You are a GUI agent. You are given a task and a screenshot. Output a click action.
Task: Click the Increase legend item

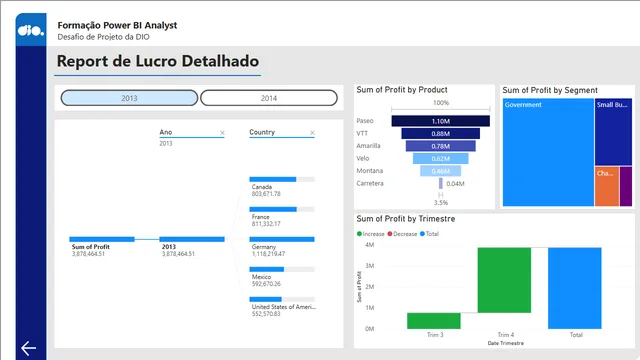point(371,234)
